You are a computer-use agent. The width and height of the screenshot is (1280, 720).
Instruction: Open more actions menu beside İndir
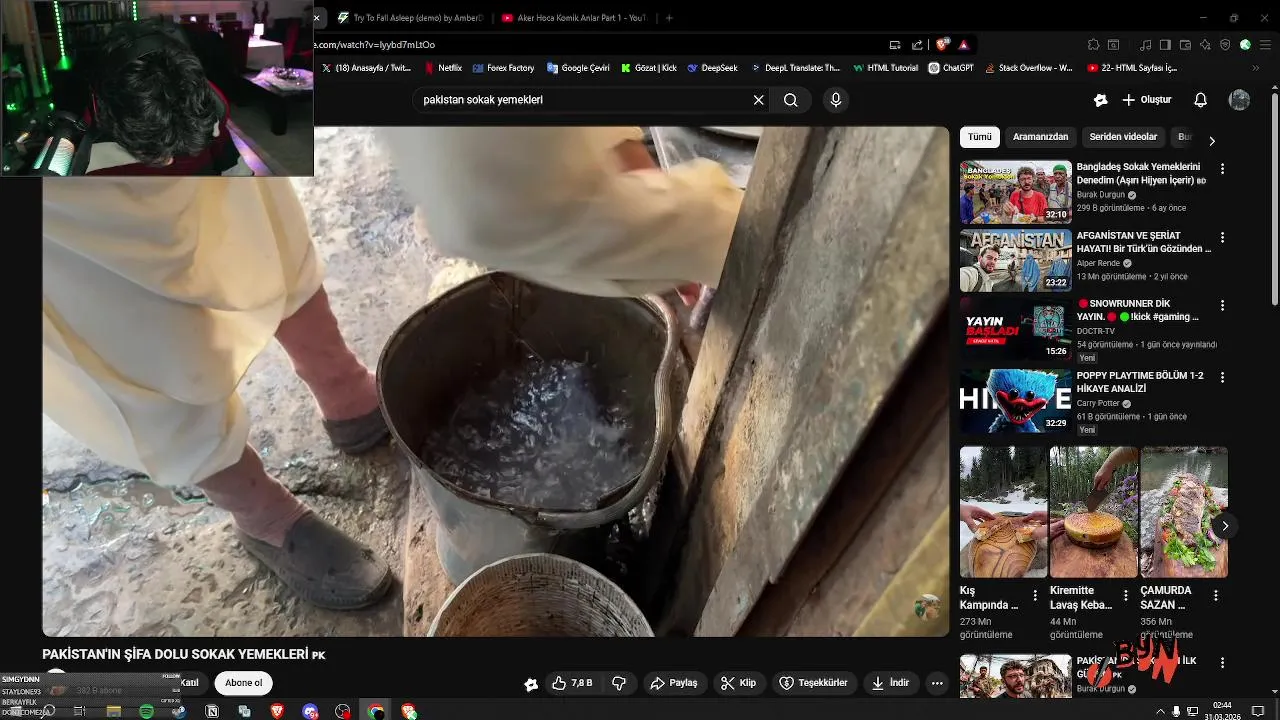(937, 683)
